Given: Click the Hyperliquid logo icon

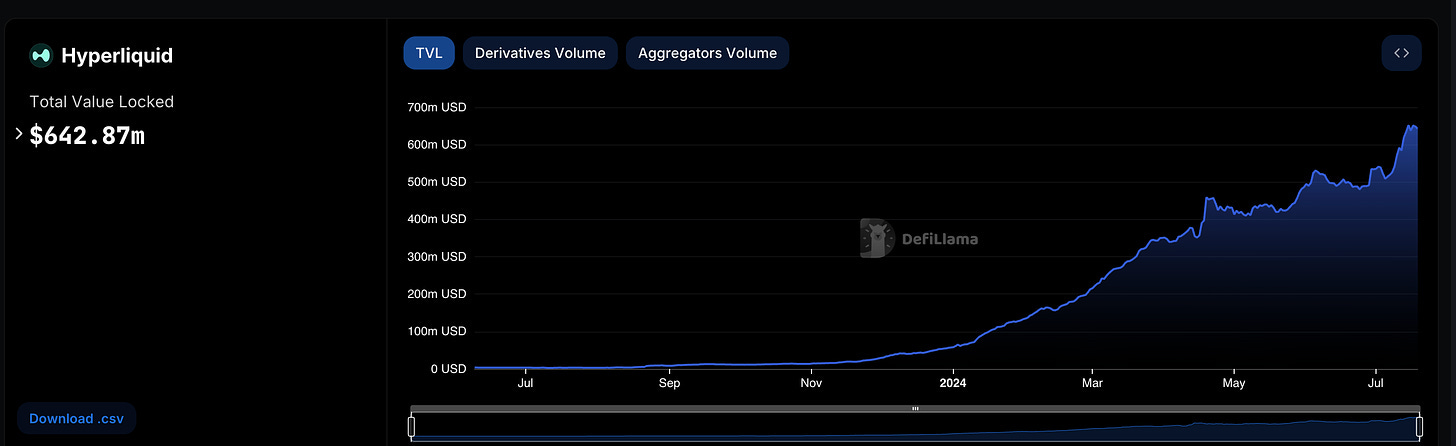Looking at the screenshot, I should [41, 56].
